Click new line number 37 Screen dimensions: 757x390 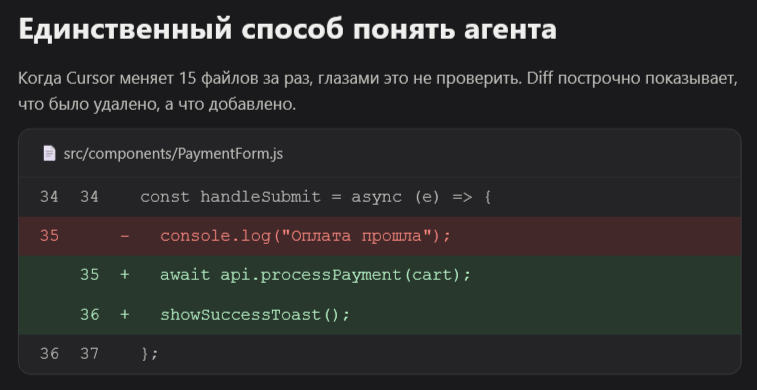89,354
